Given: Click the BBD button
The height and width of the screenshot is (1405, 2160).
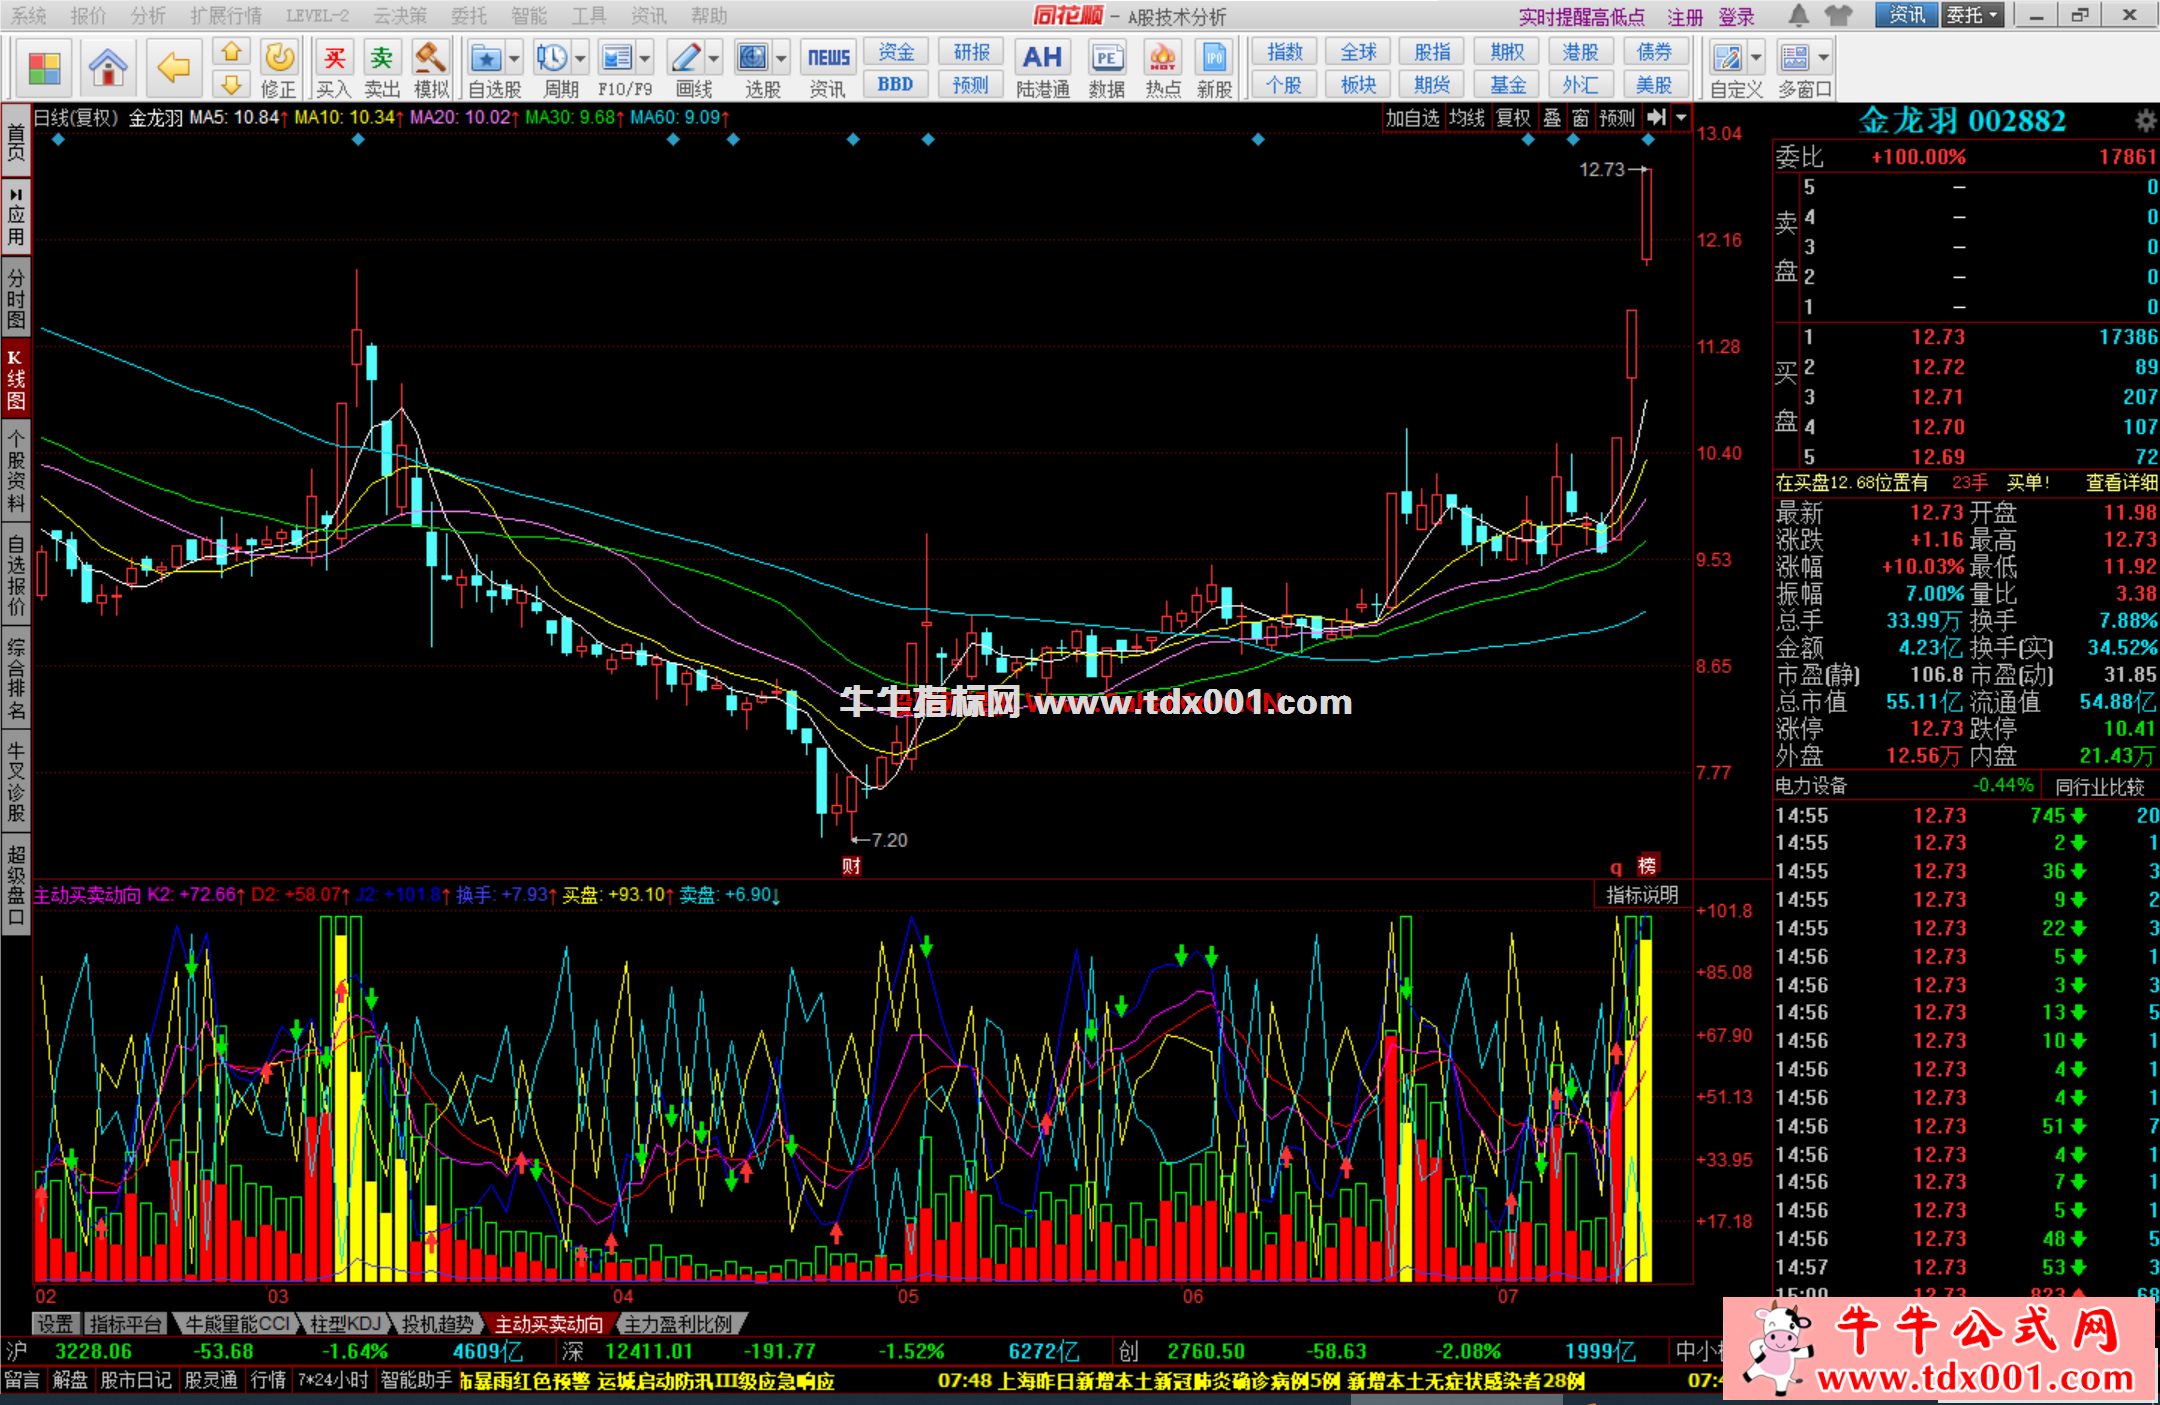Looking at the screenshot, I should coord(896,85).
